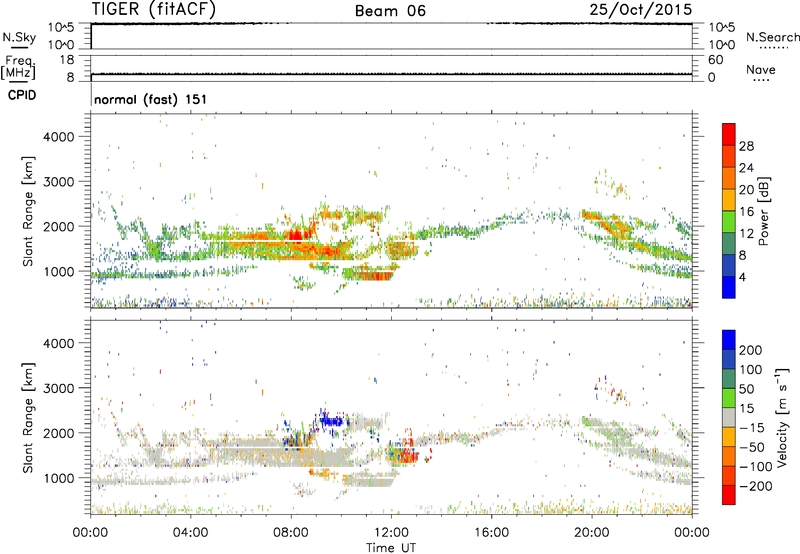800x554 pixels.
Task: Select the 1000 tick in the velocity panel
Action: coord(59,478)
